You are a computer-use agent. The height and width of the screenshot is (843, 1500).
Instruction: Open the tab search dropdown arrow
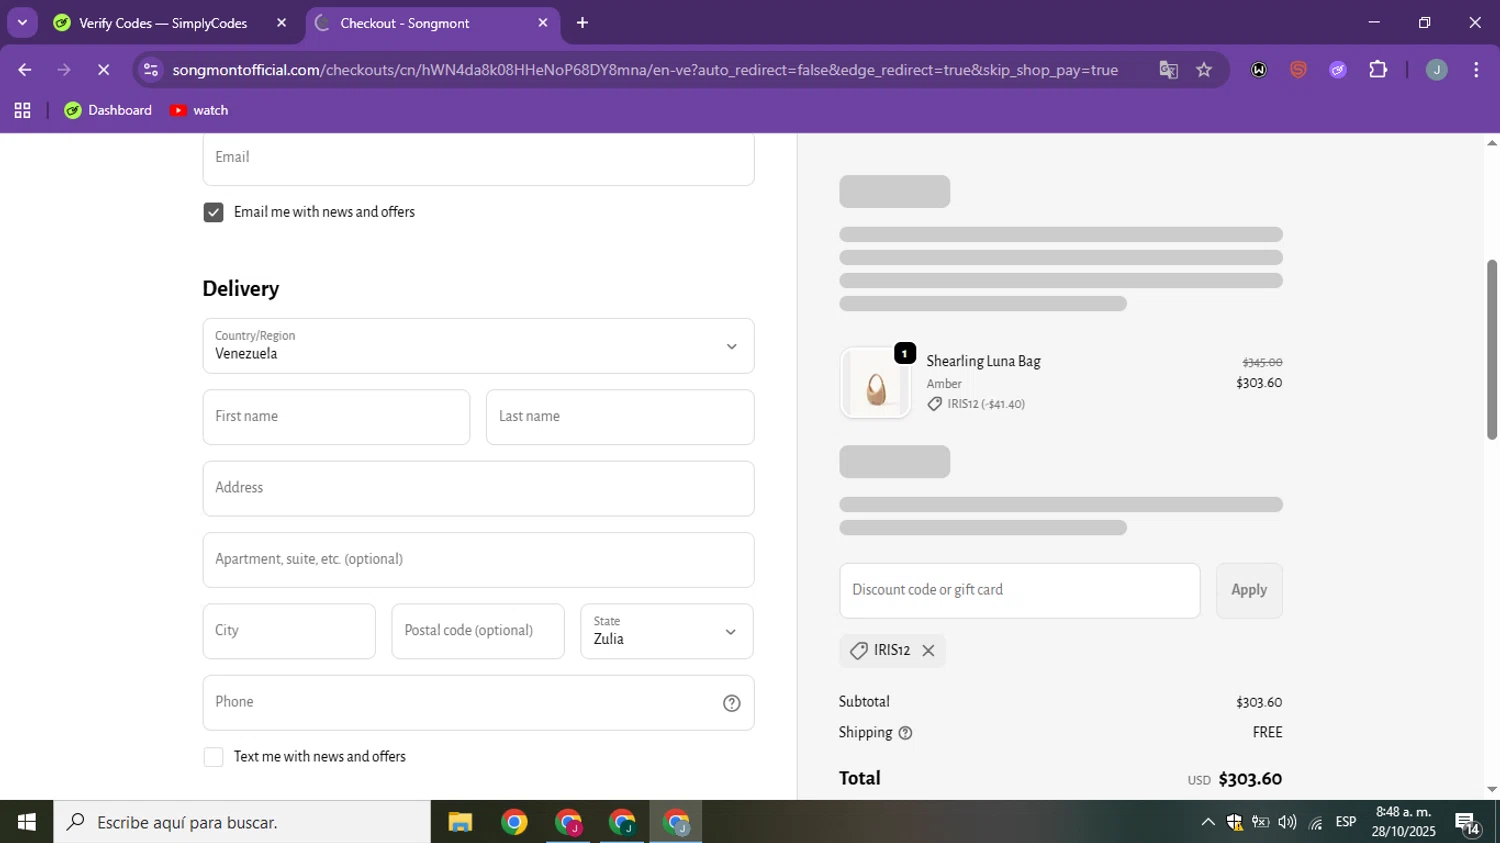pos(22,22)
